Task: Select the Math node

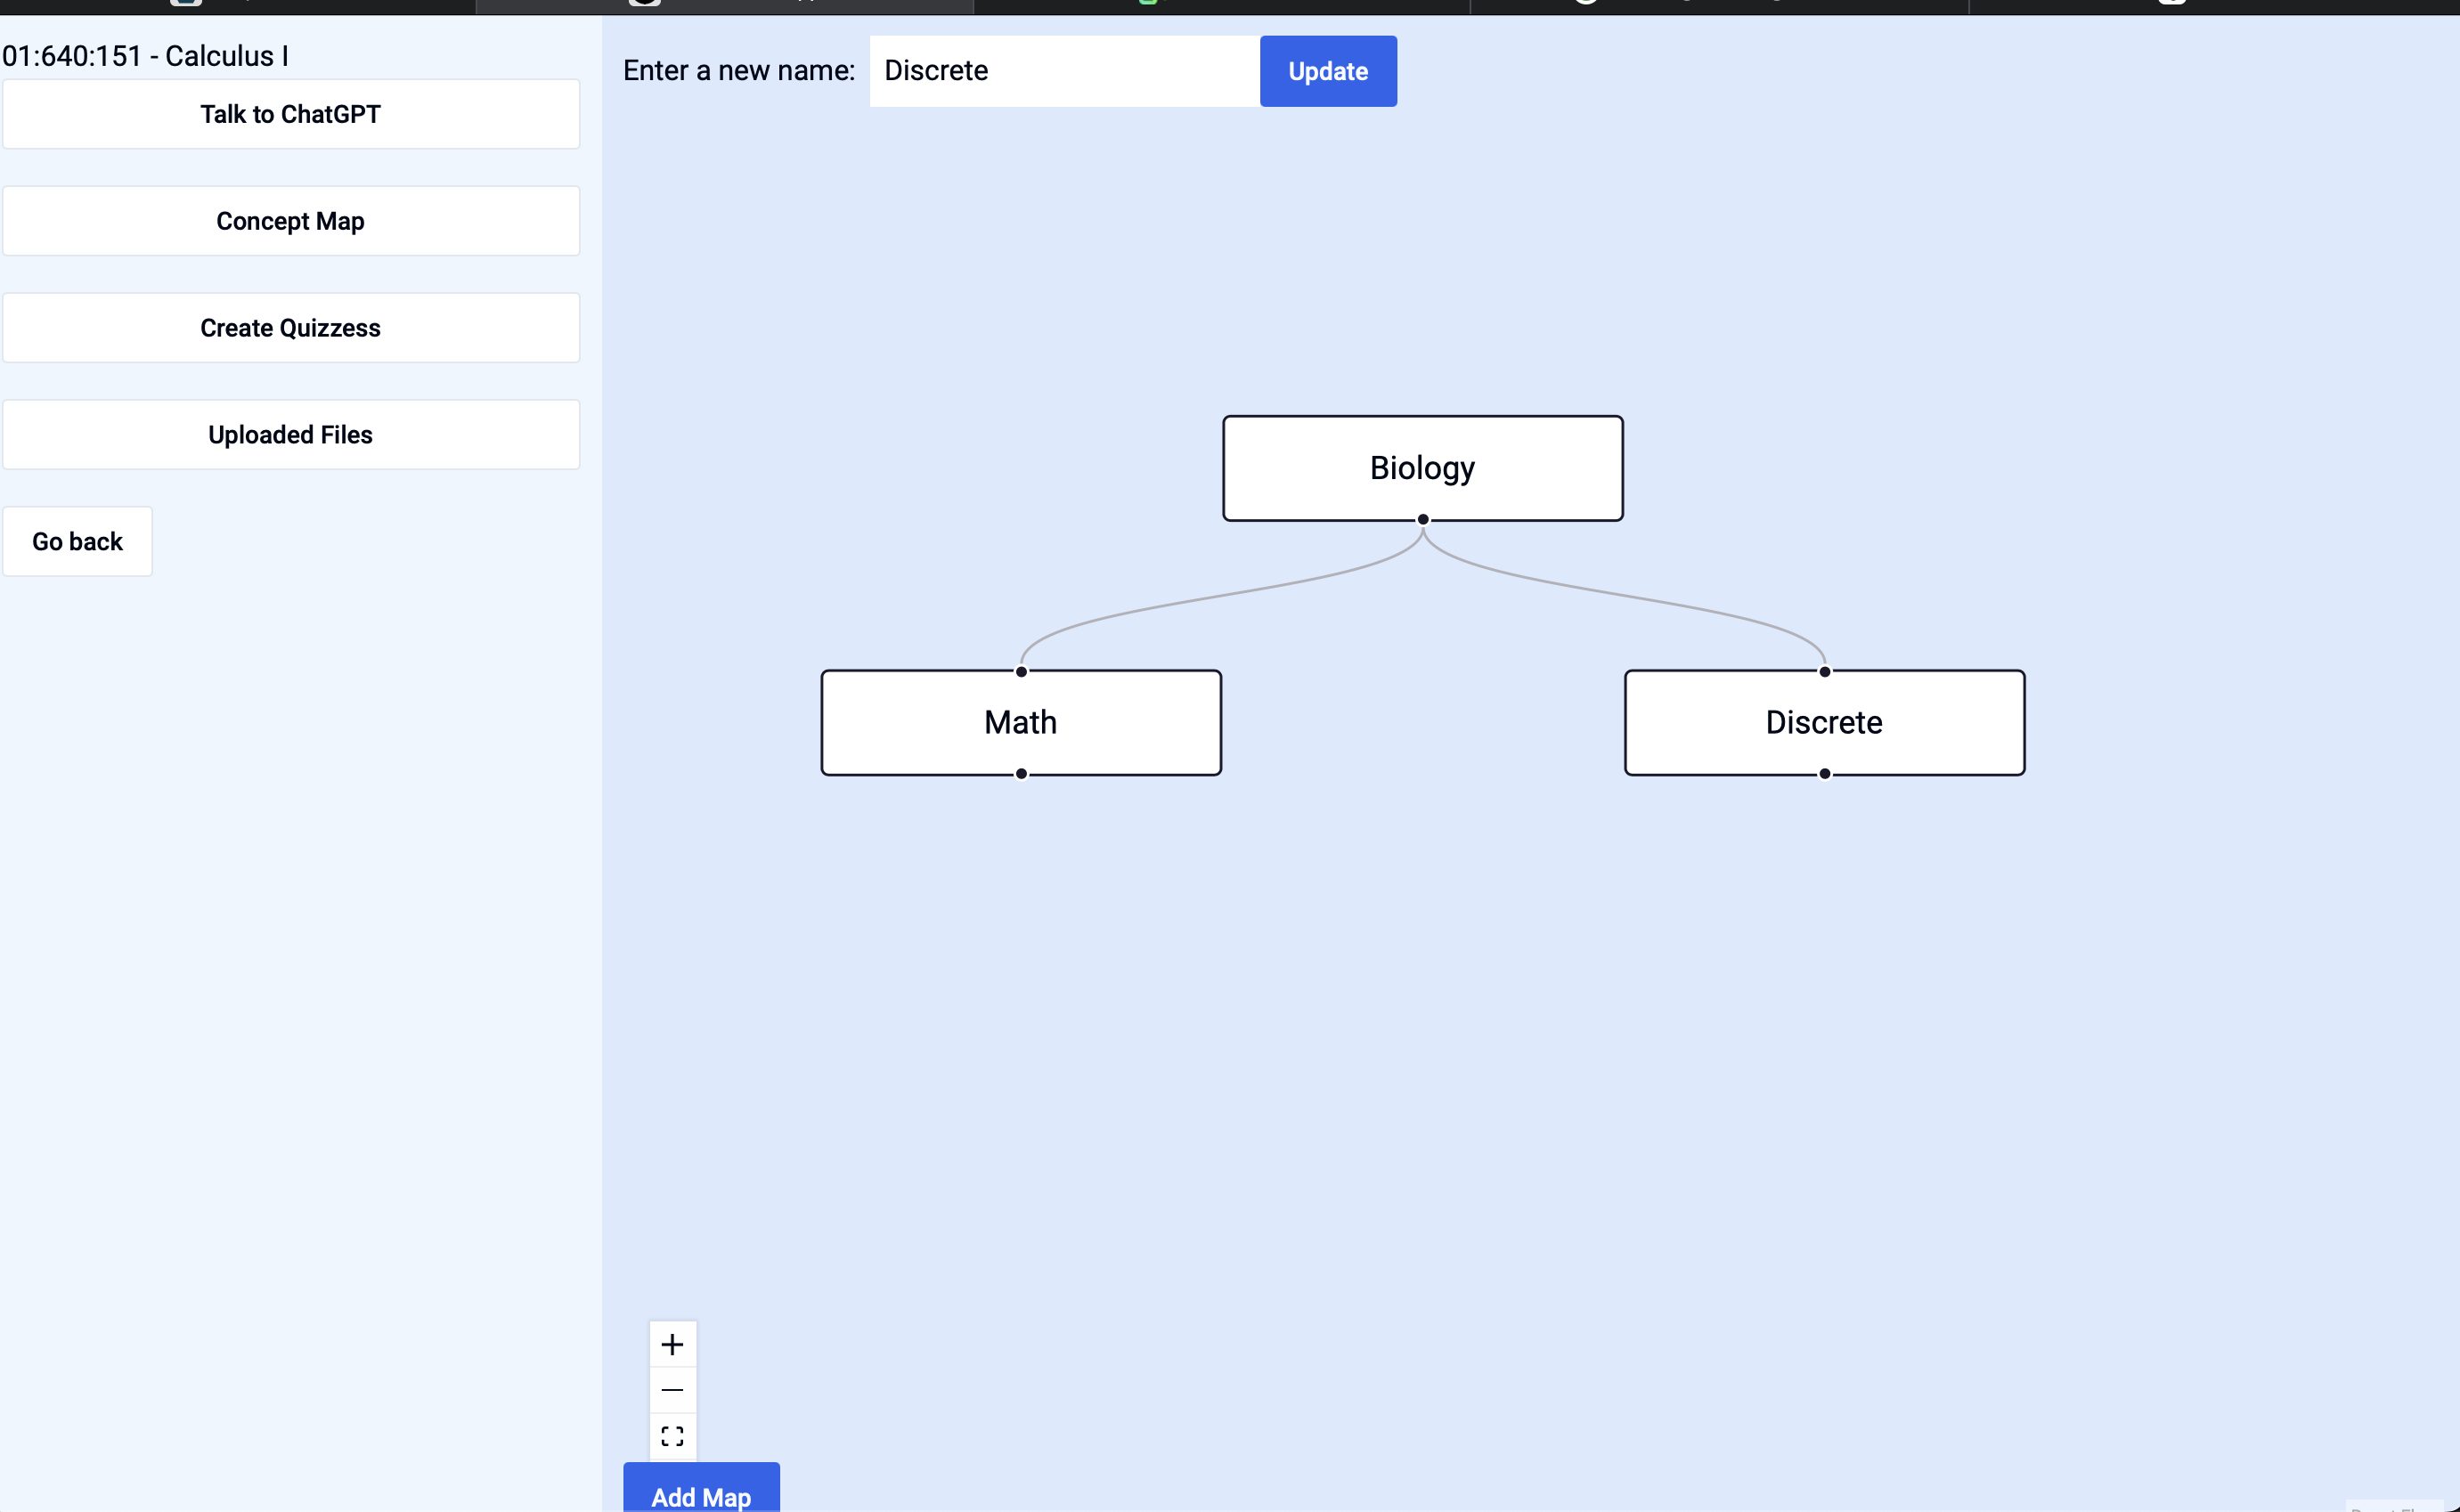Action: click(x=1021, y=722)
